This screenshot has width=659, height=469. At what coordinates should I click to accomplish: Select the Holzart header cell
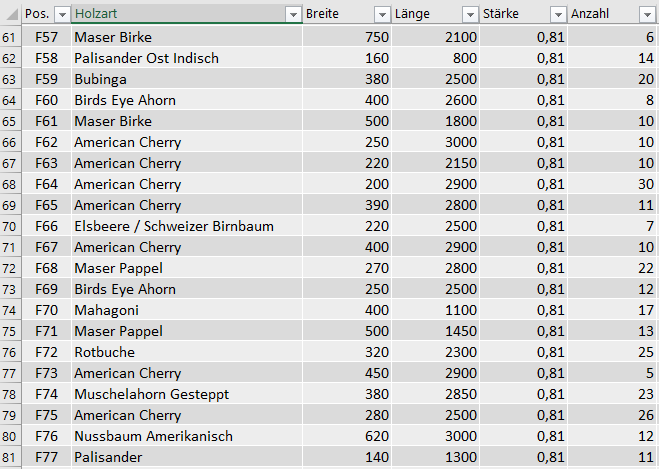click(x=187, y=14)
